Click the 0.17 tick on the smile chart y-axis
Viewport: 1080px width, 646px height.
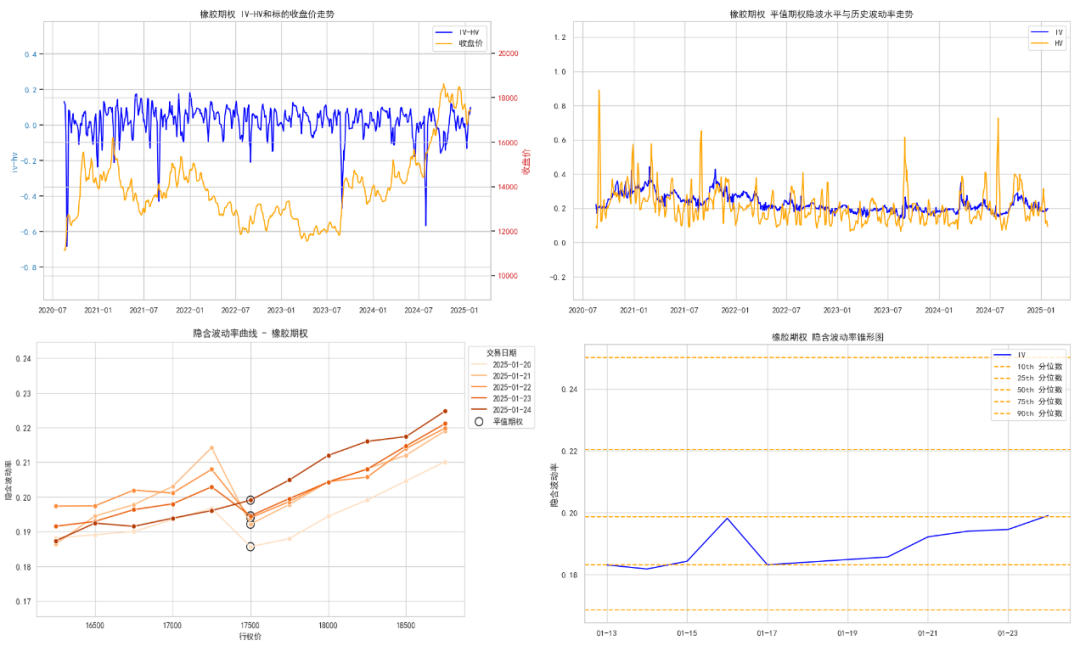point(23,602)
